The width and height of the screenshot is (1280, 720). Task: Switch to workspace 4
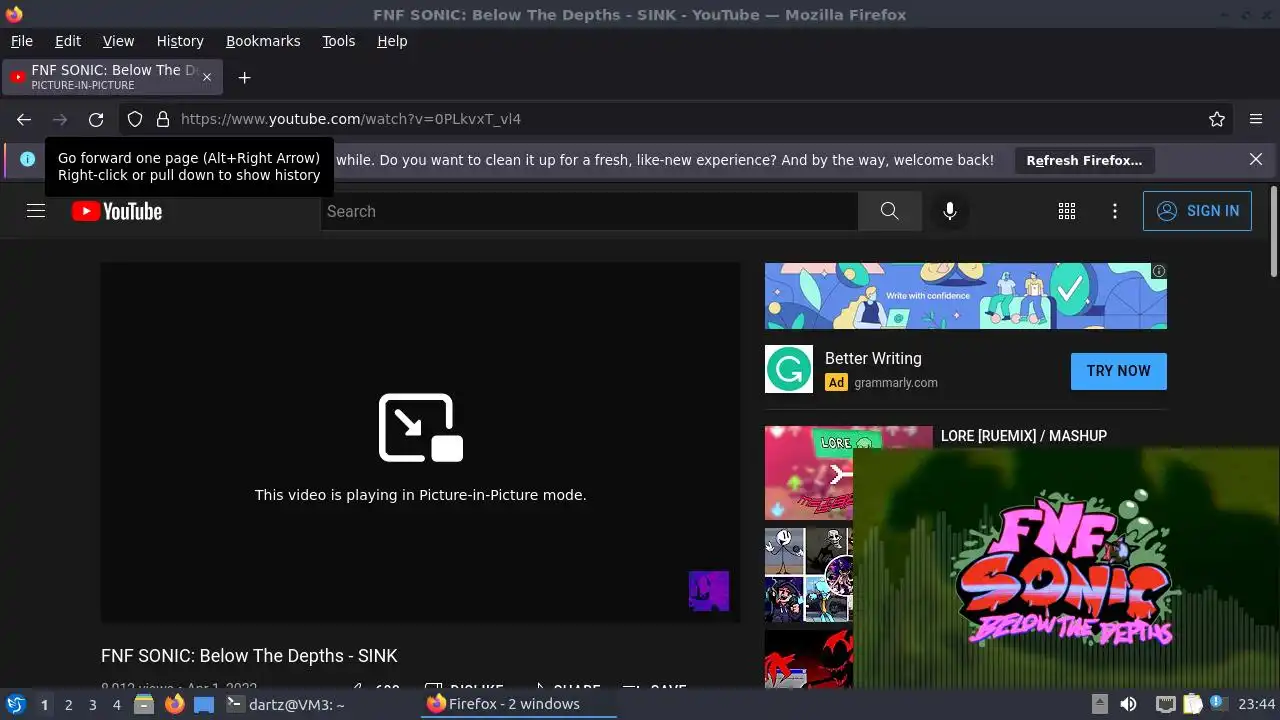click(117, 705)
